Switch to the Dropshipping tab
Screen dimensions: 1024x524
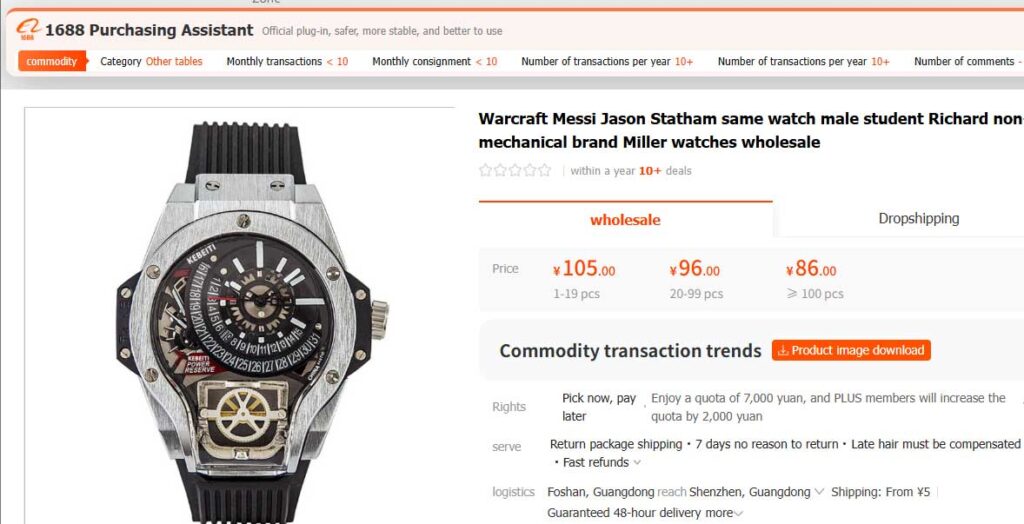coord(918,219)
